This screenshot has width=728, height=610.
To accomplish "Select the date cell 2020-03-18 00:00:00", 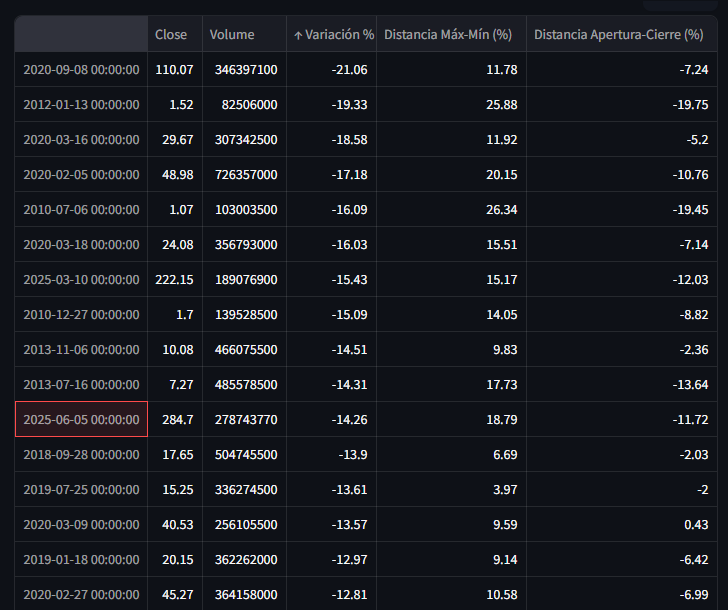I will (81, 244).
